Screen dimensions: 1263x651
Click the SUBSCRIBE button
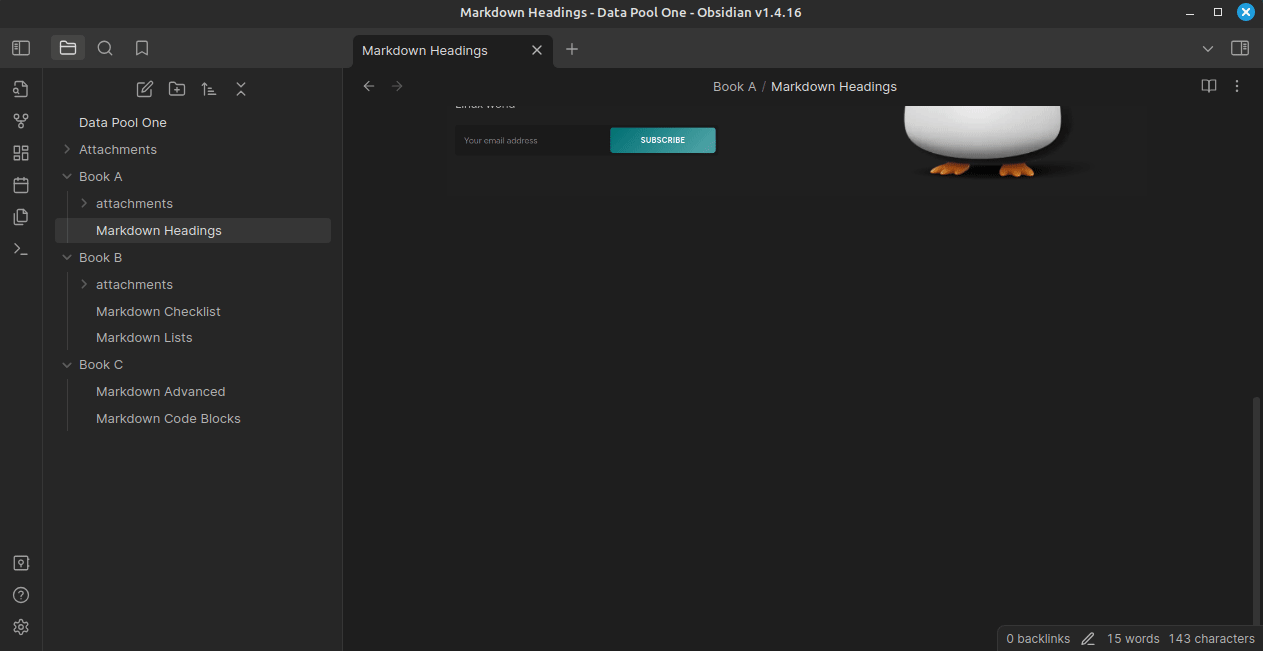coord(662,141)
